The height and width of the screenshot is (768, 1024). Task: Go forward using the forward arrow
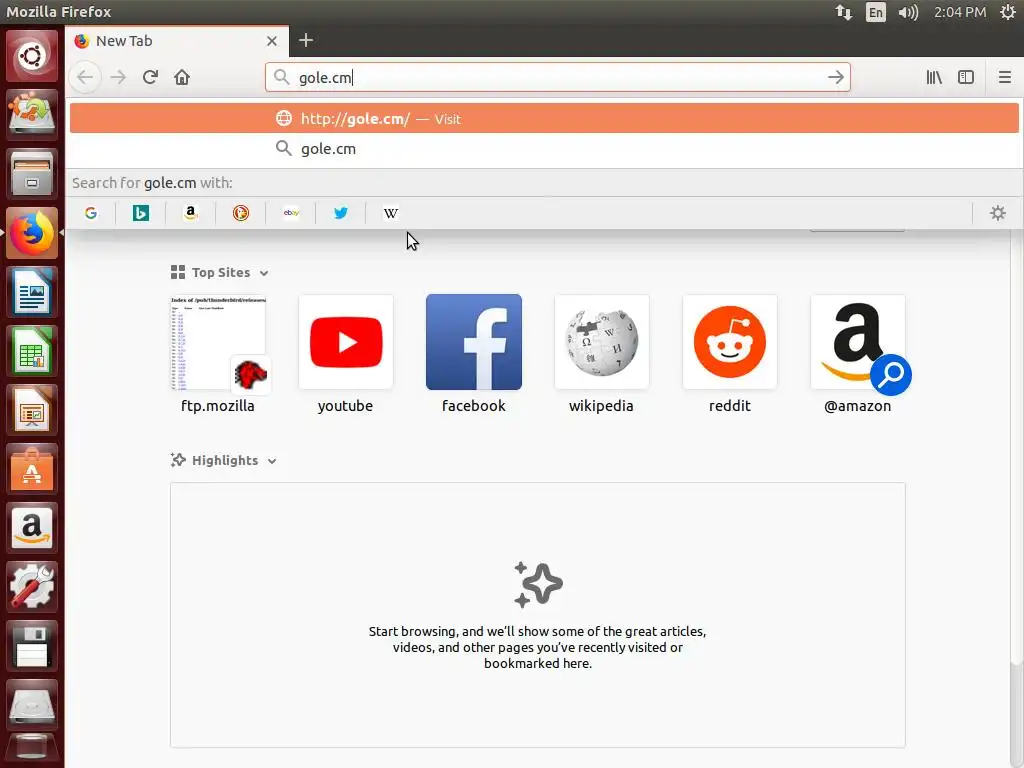118,77
